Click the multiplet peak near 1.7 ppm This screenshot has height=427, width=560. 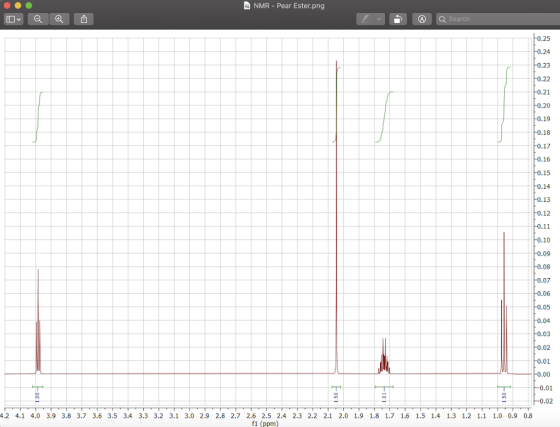pos(384,356)
